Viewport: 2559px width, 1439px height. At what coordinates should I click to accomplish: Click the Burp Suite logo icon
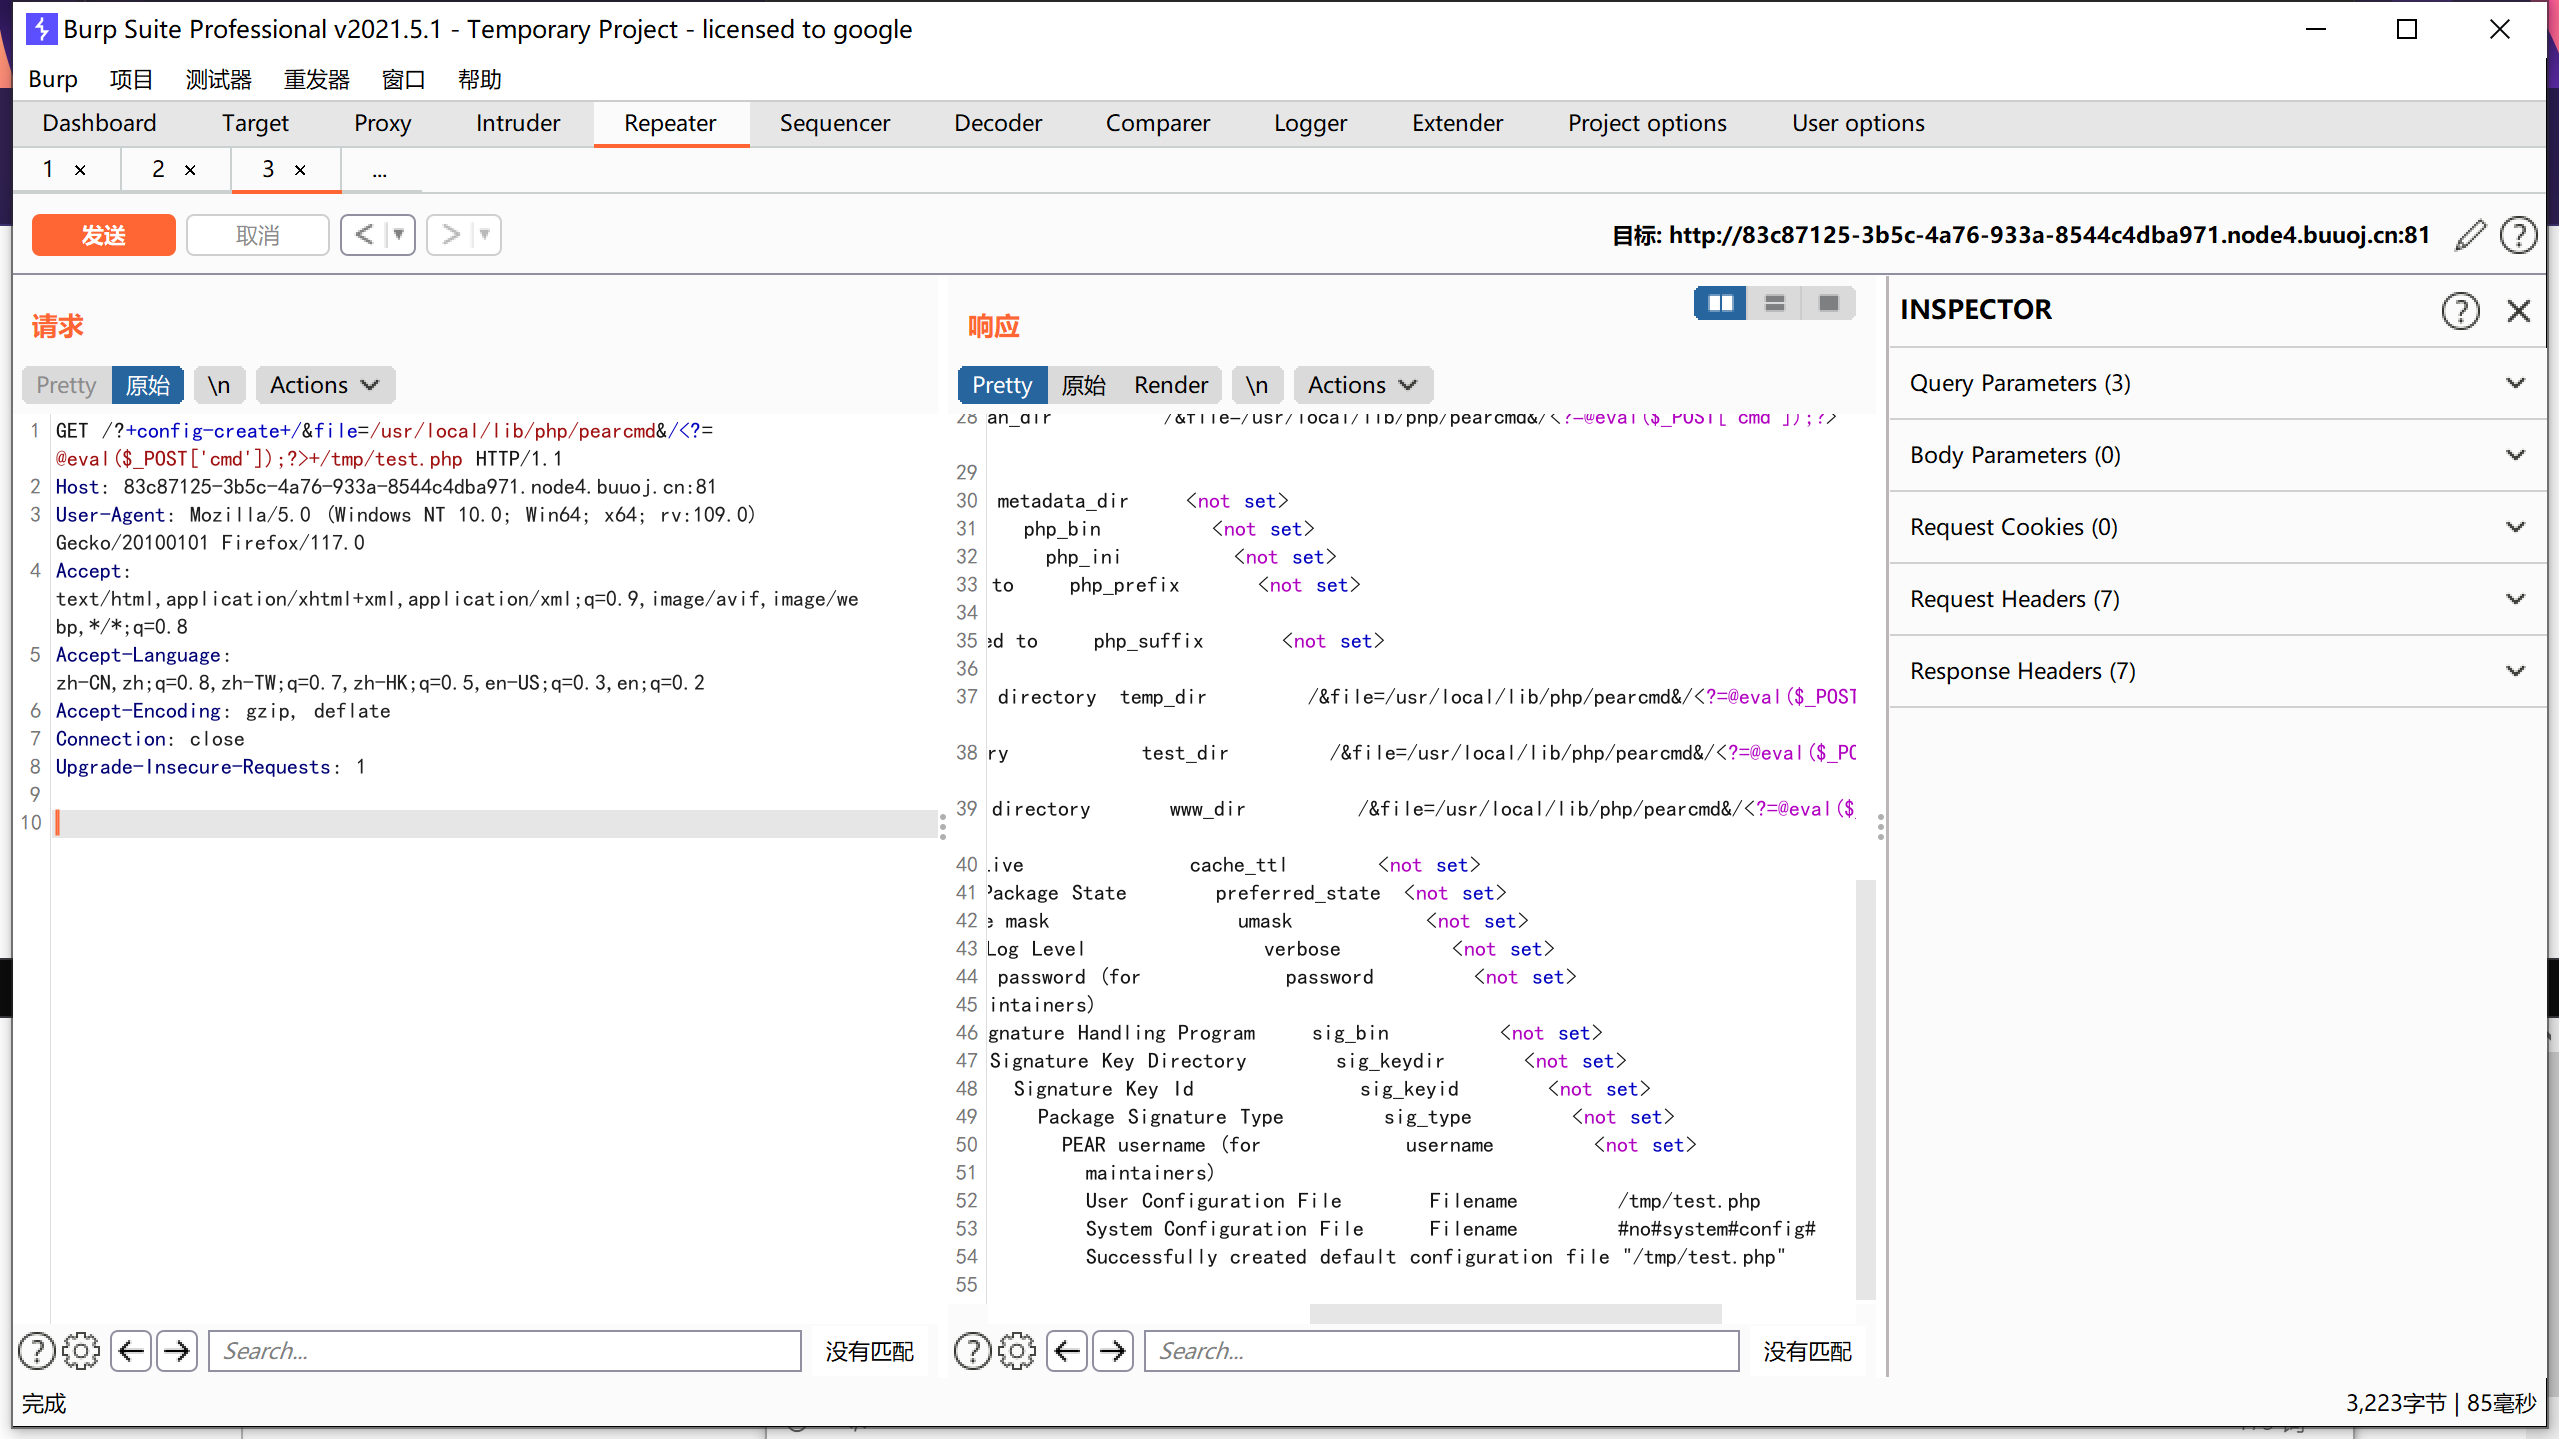(x=41, y=29)
